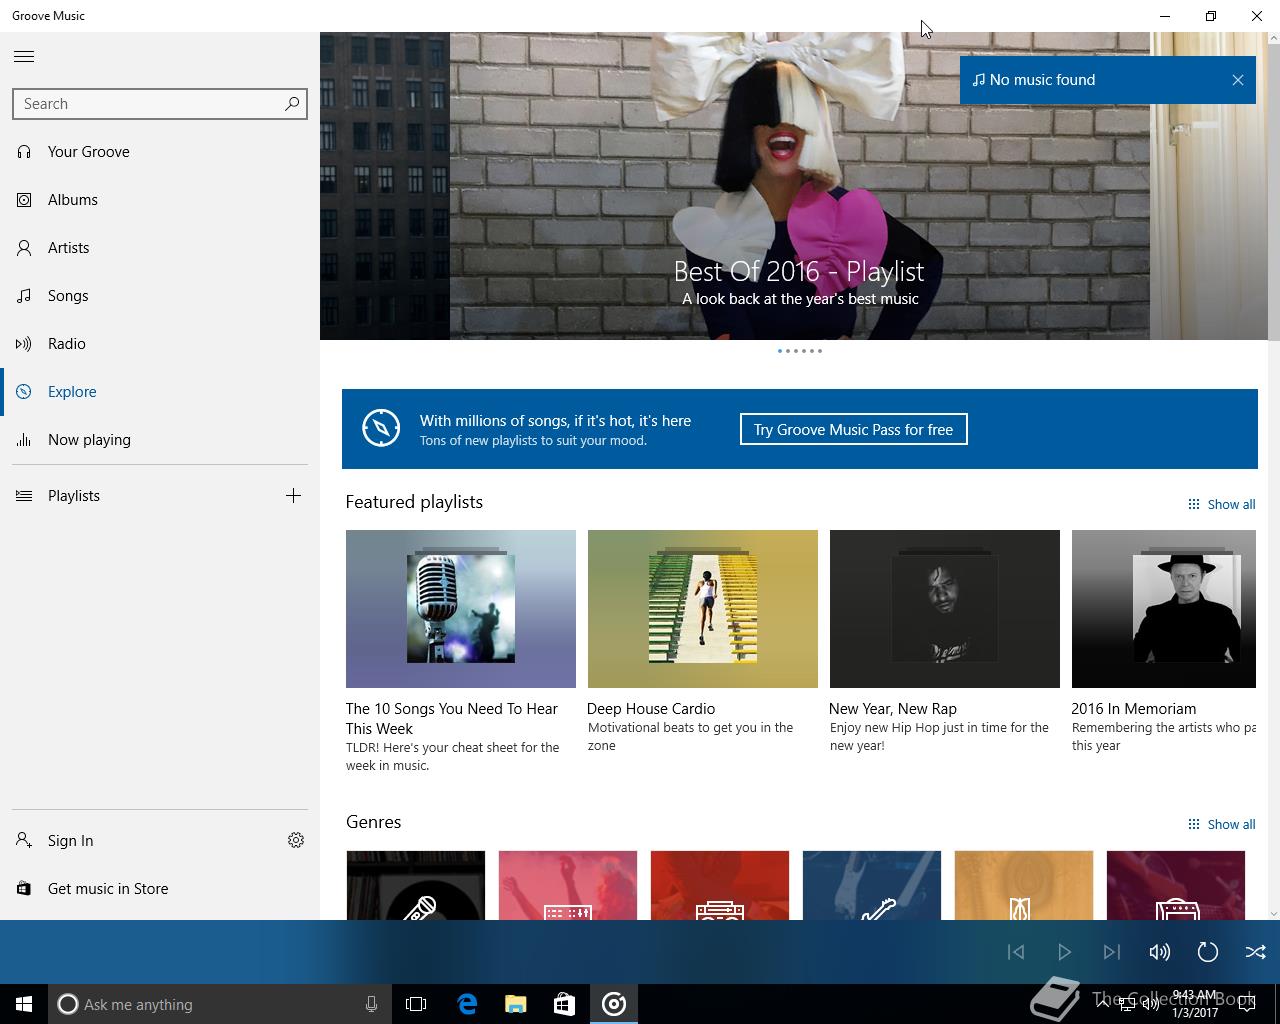Screen dimensions: 1280x1024
Task: Dismiss the No music found notification
Action: pos(1238,80)
